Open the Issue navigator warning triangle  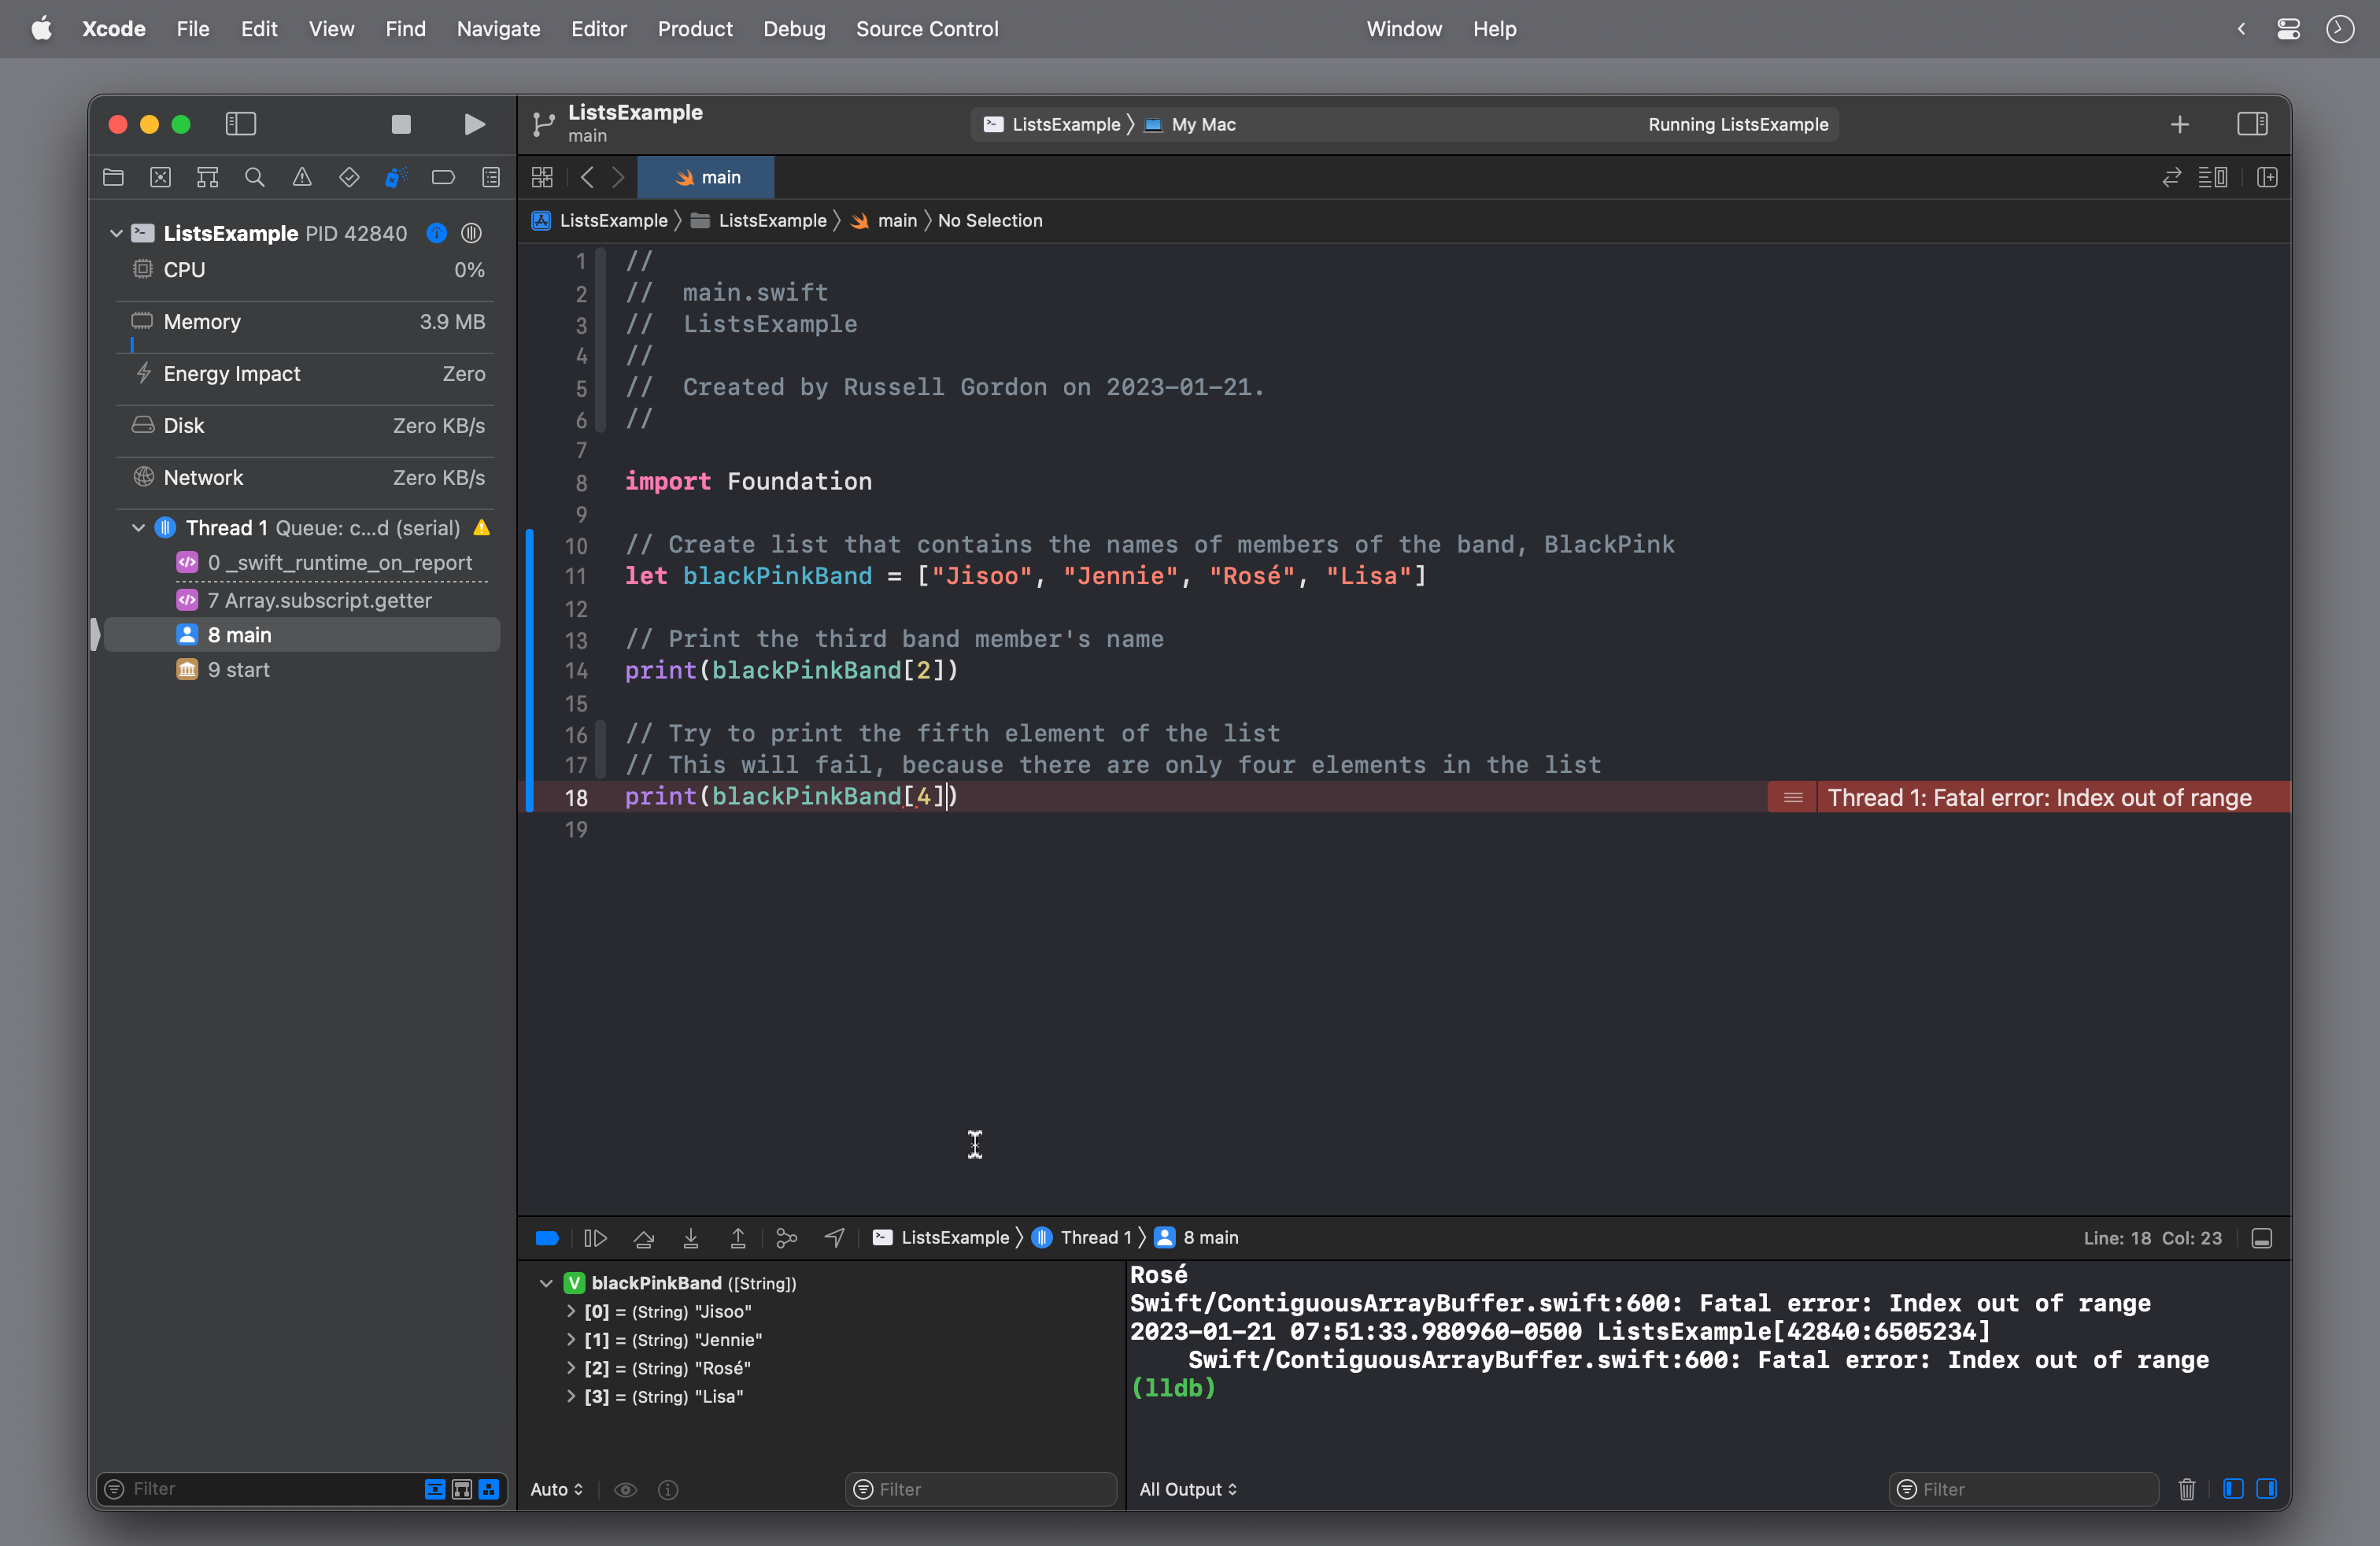[x=302, y=177]
